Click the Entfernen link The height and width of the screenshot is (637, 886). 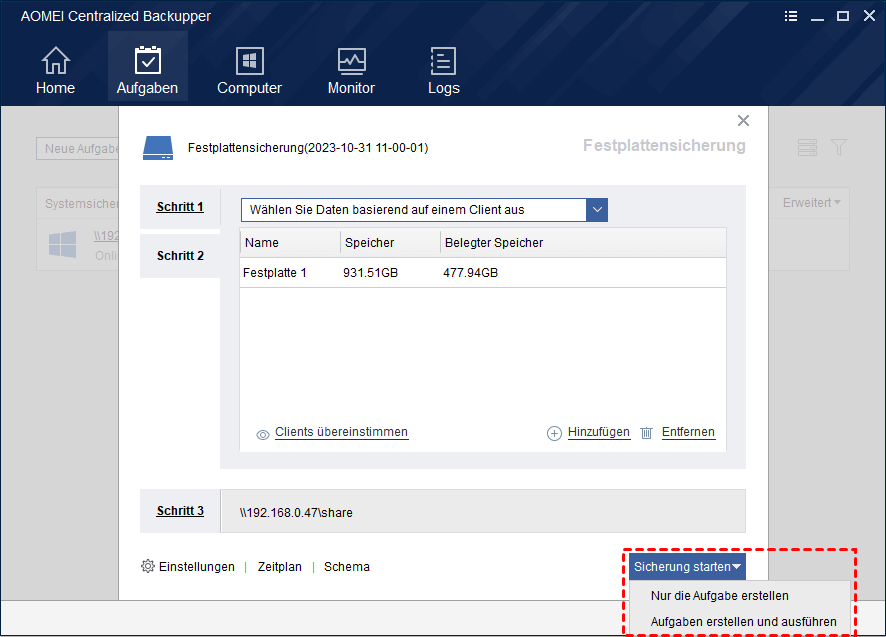click(x=688, y=432)
